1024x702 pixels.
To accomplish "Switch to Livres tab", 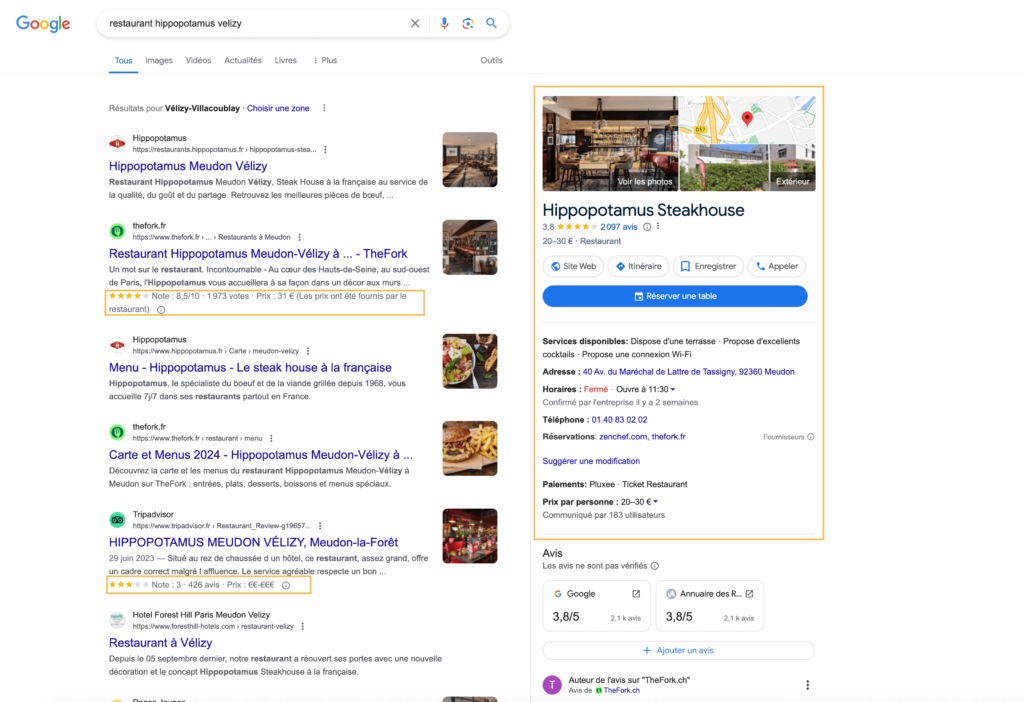I will click(x=285, y=60).
